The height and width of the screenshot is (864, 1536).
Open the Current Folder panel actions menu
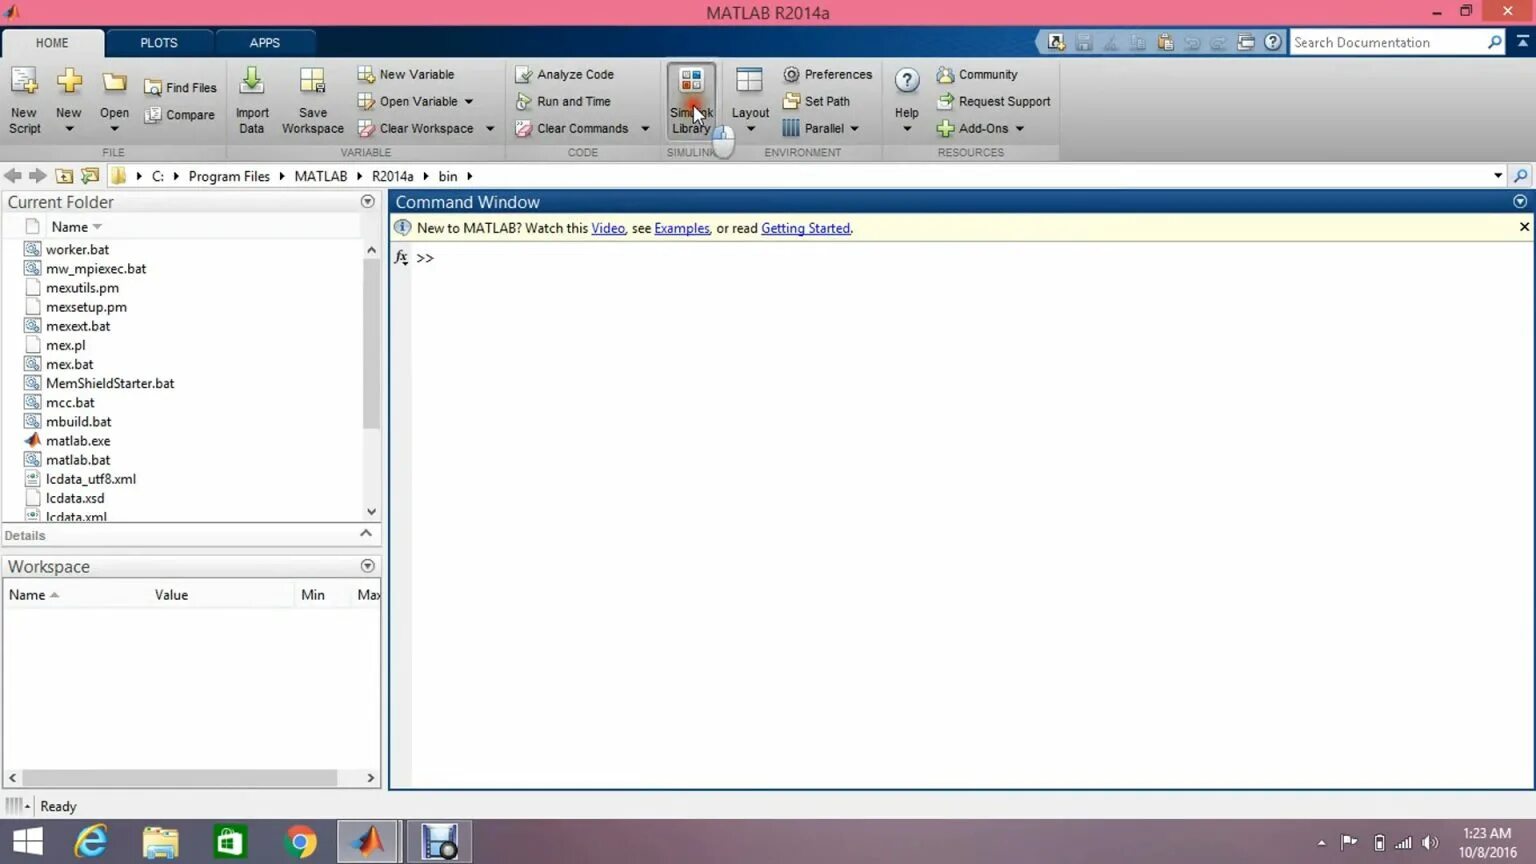click(x=367, y=202)
